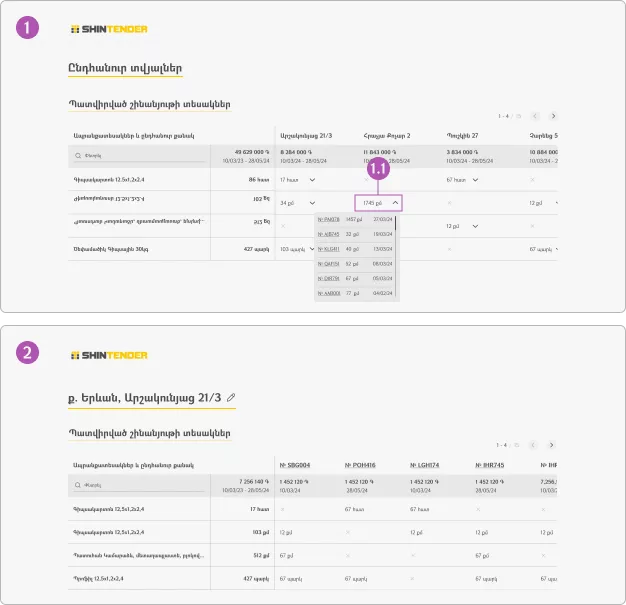626x605 pixels.
Task: Expand the 34 quantity dropdown in second row
Action: pyautogui.click(x=312, y=202)
